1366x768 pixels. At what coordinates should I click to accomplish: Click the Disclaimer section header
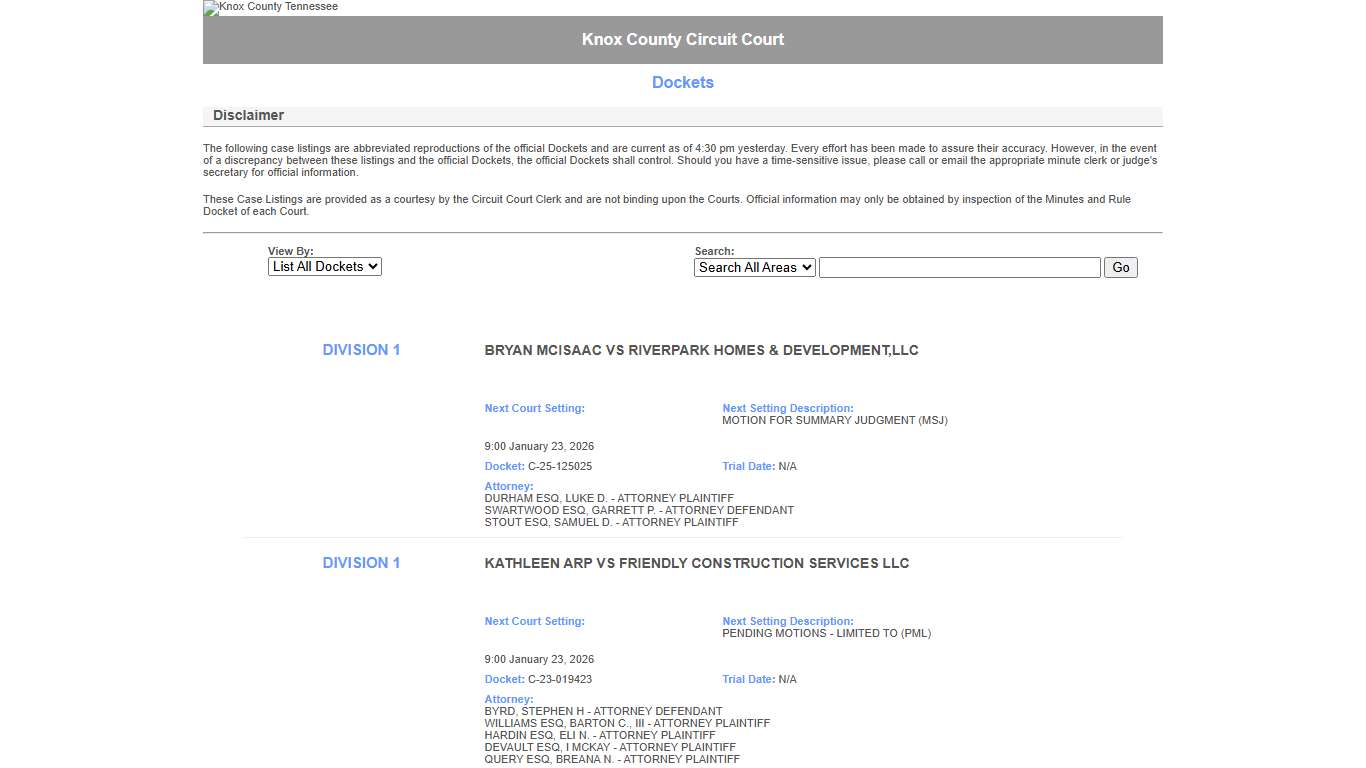tap(248, 115)
